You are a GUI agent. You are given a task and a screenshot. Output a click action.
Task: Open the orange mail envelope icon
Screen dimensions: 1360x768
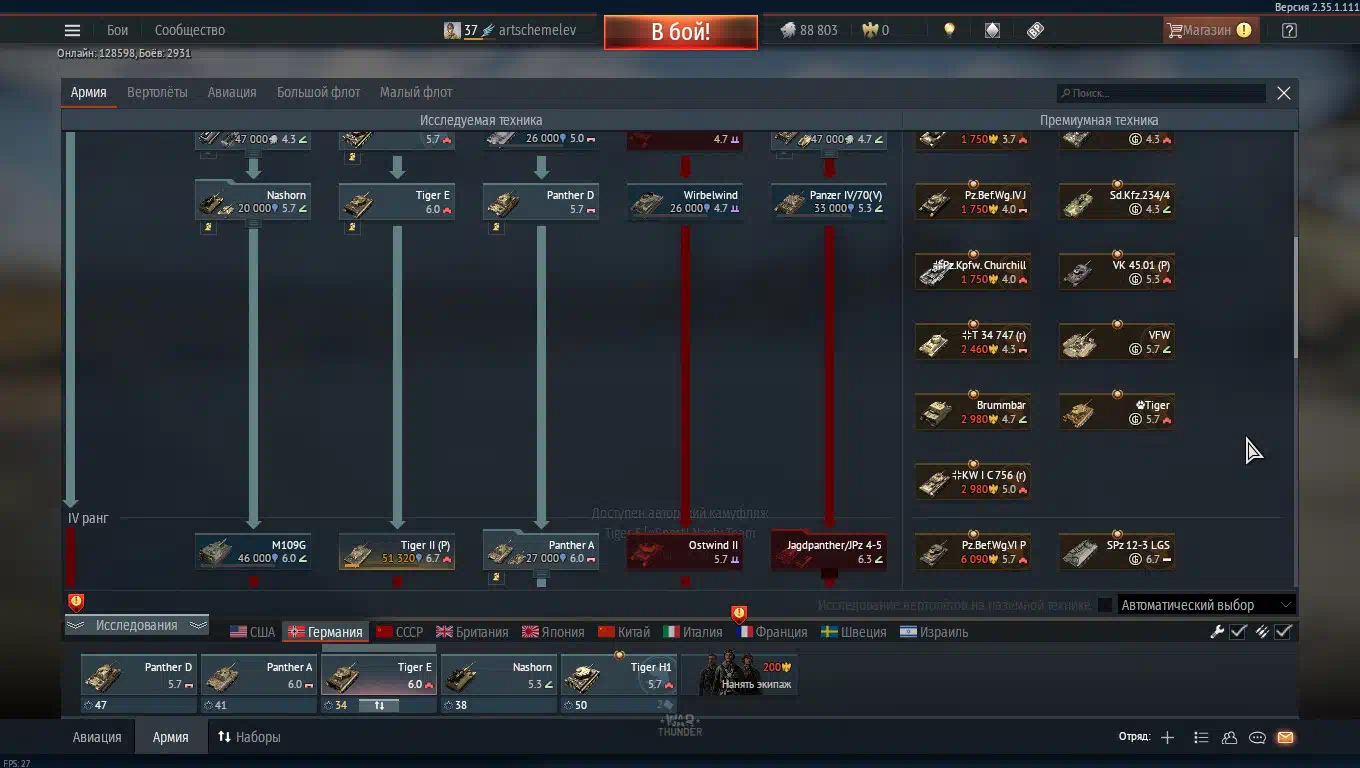tap(1285, 738)
